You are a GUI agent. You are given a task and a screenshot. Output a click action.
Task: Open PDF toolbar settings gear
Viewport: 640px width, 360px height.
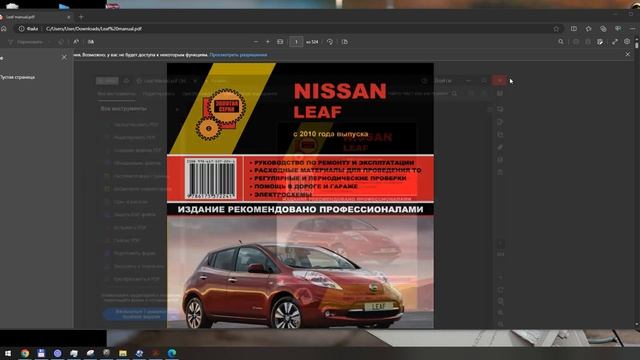(627, 42)
